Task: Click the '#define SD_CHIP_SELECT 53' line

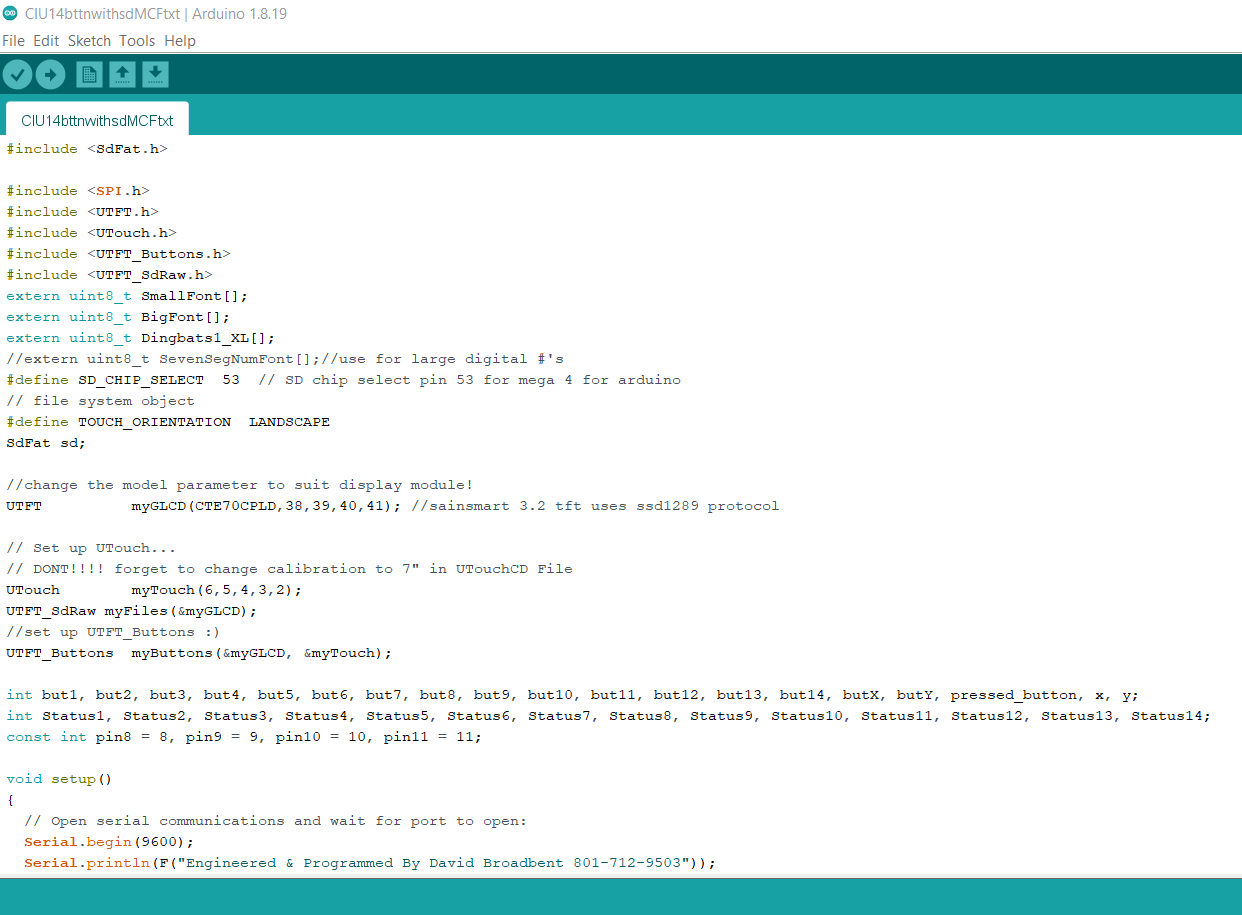Action: tap(343, 380)
